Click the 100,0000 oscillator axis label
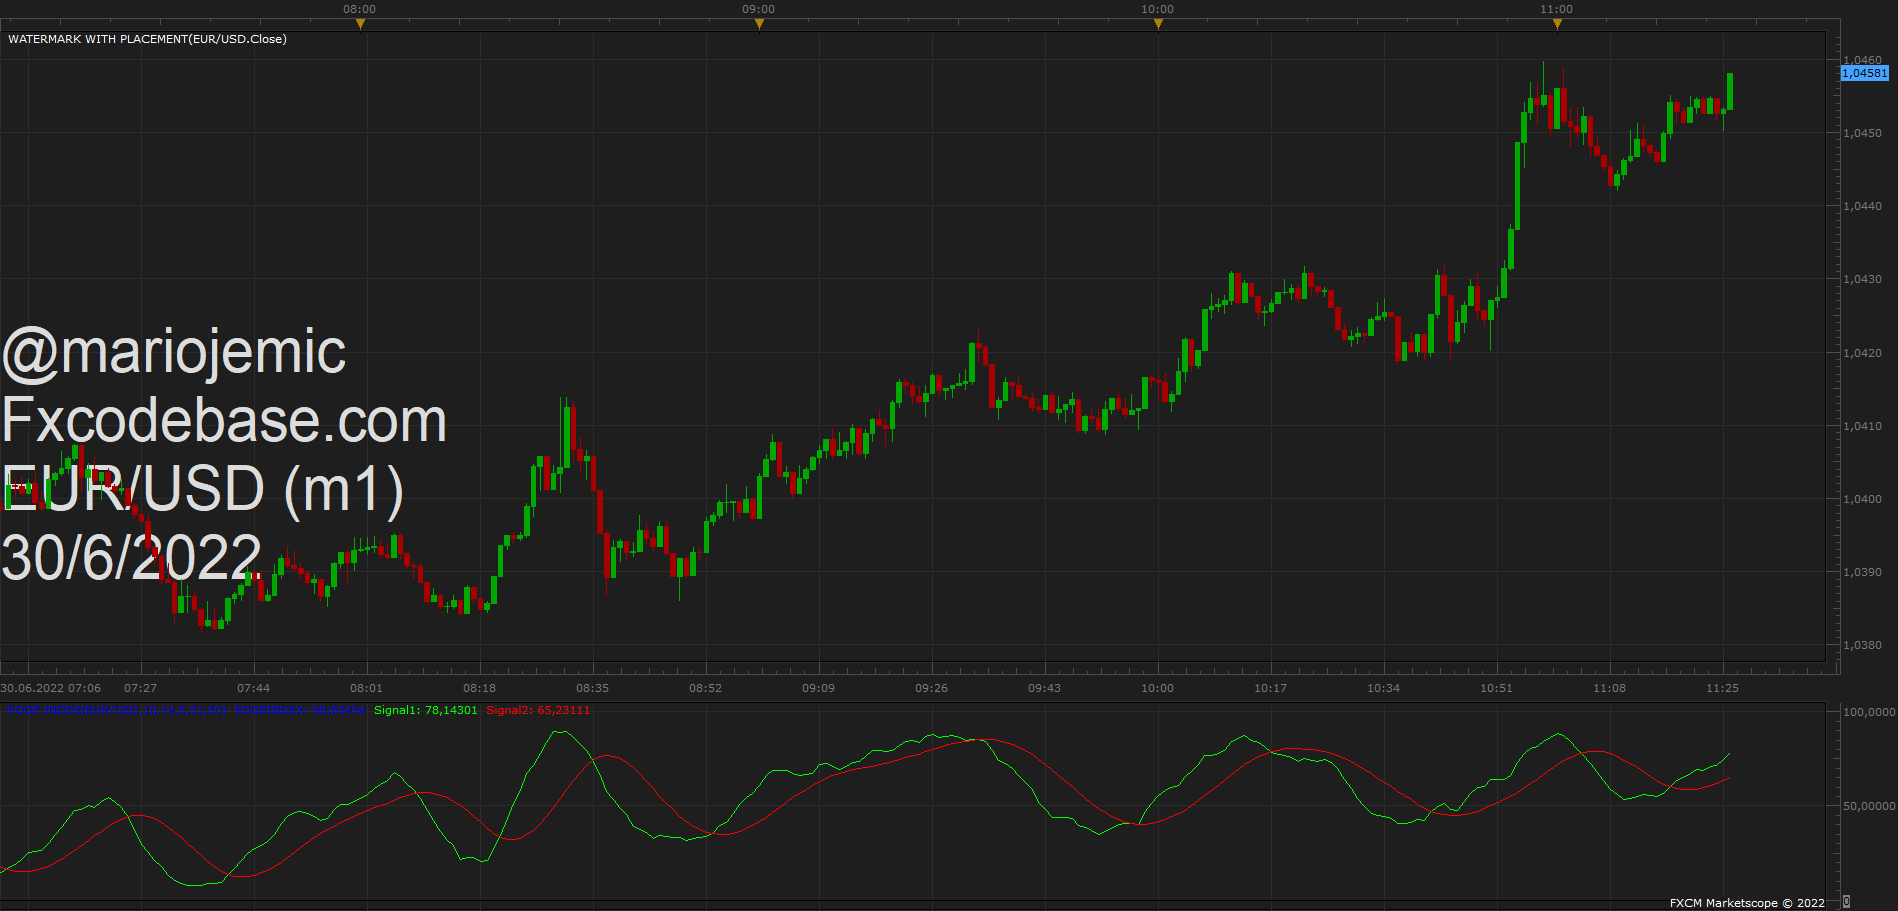1898x911 pixels. pos(1869,712)
